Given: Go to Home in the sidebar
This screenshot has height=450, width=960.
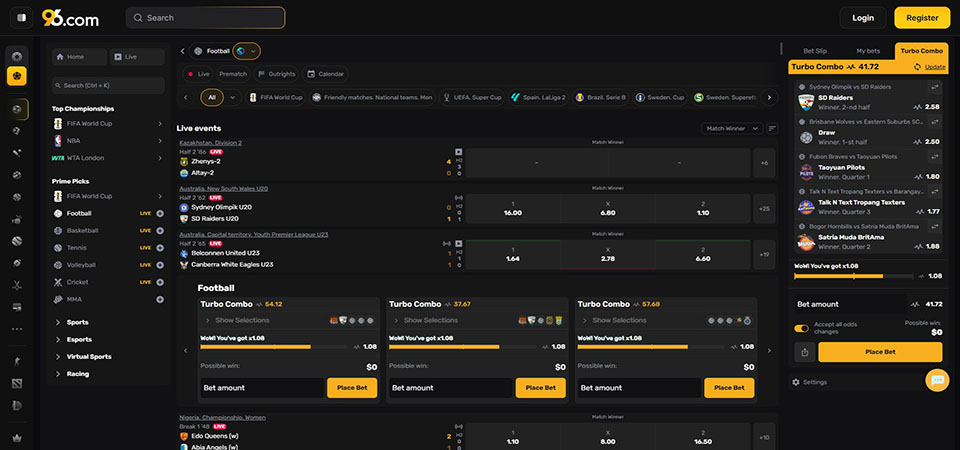Looking at the screenshot, I should pos(79,57).
